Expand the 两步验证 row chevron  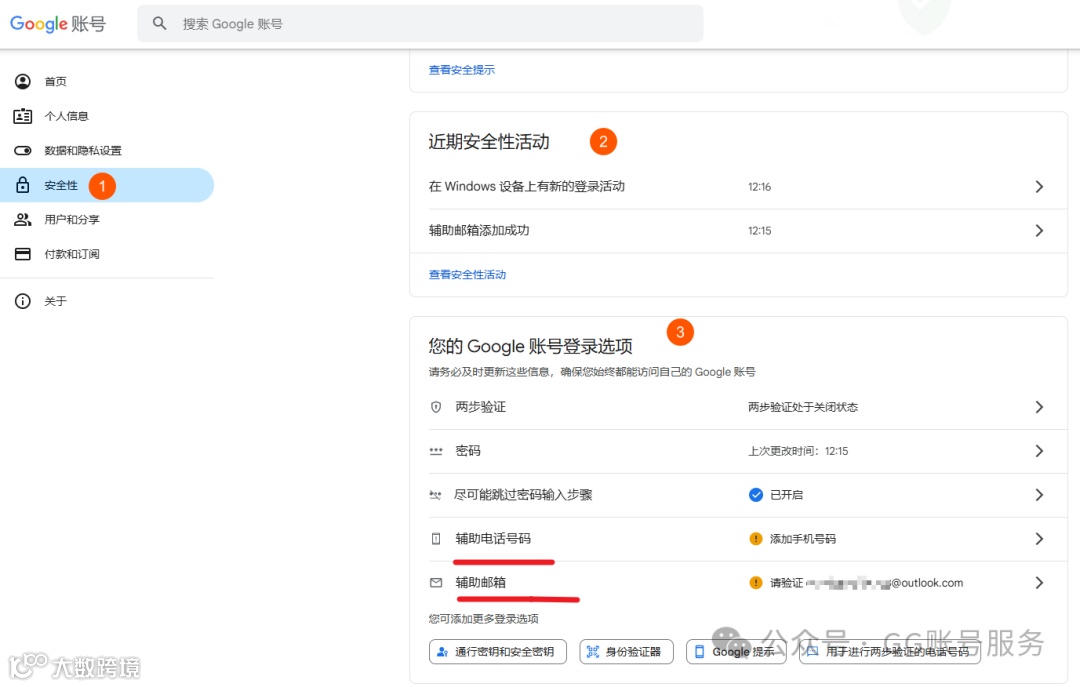[x=1039, y=407]
